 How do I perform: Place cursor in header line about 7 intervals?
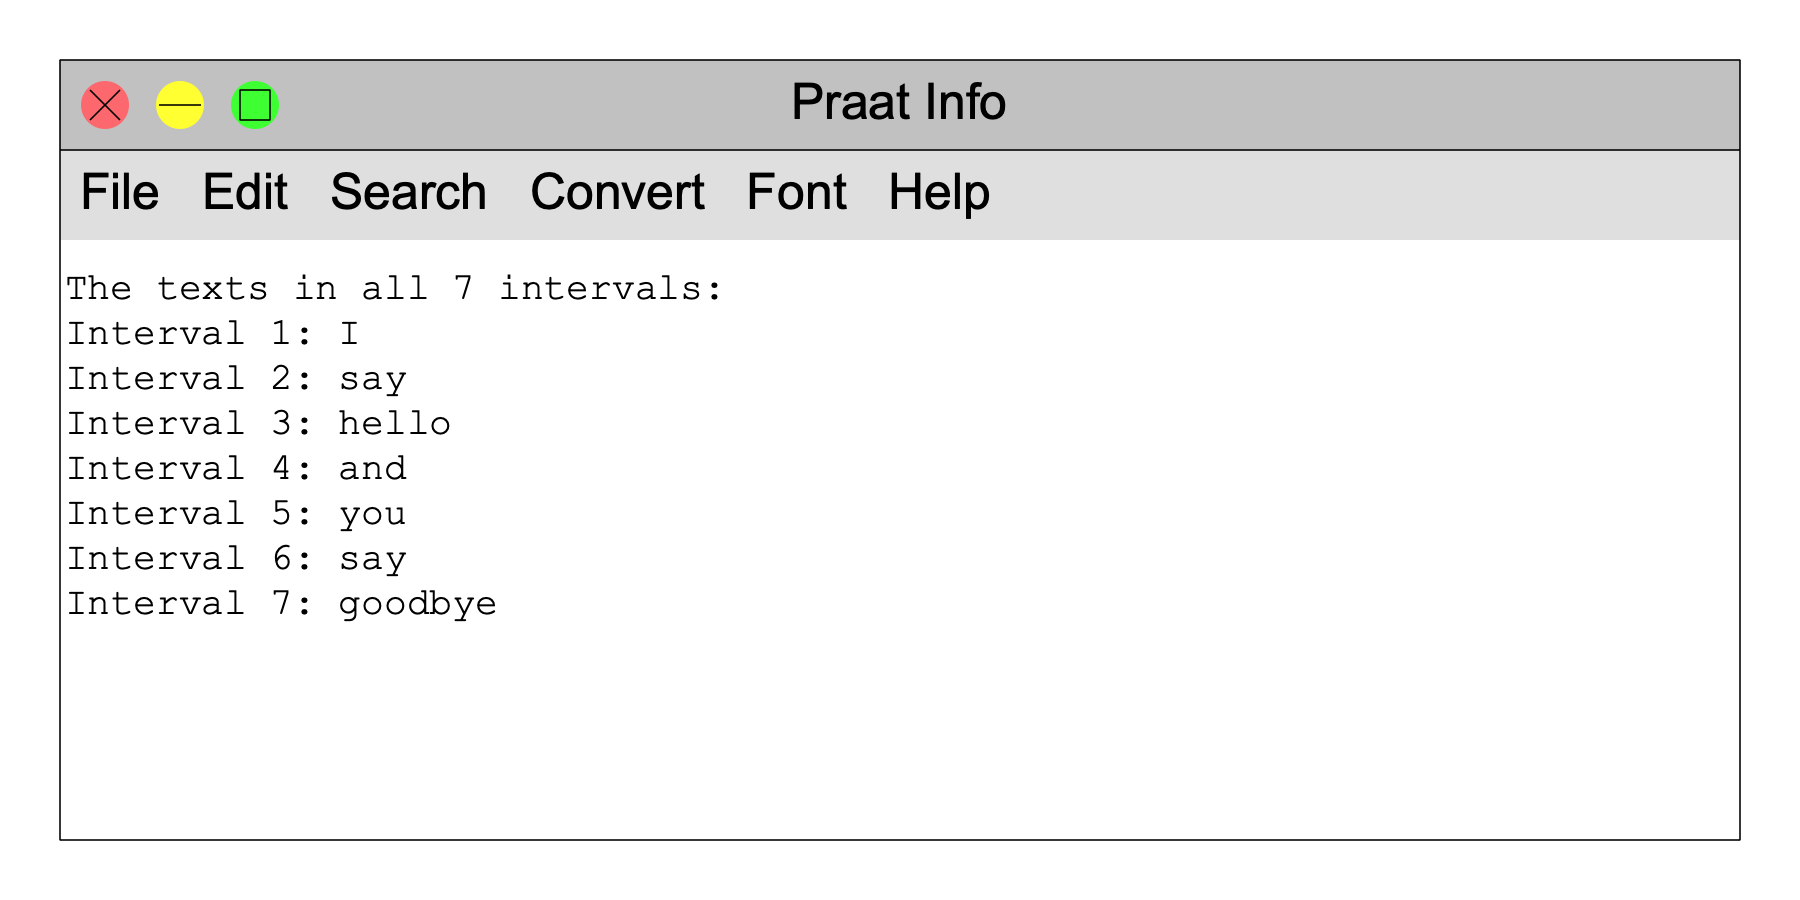394,289
